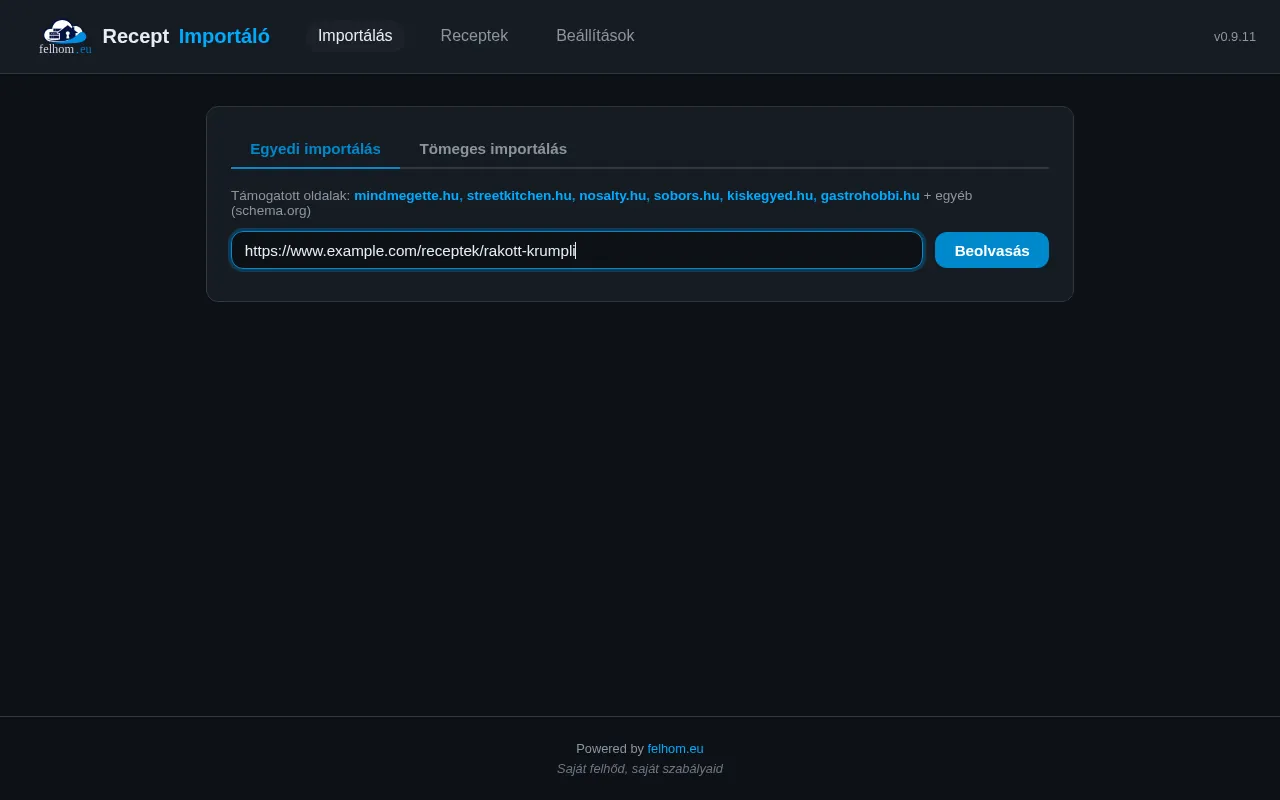Go to the Receptek page

click(x=474, y=36)
